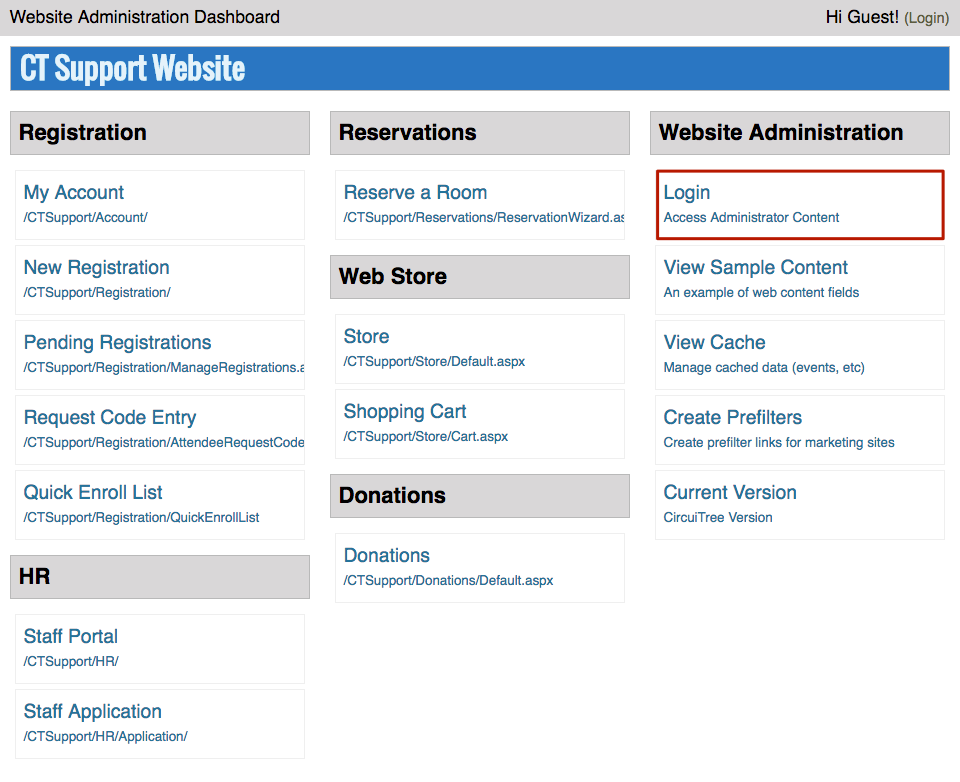960x782 pixels.
Task: Open the Donations page
Action: (x=386, y=555)
